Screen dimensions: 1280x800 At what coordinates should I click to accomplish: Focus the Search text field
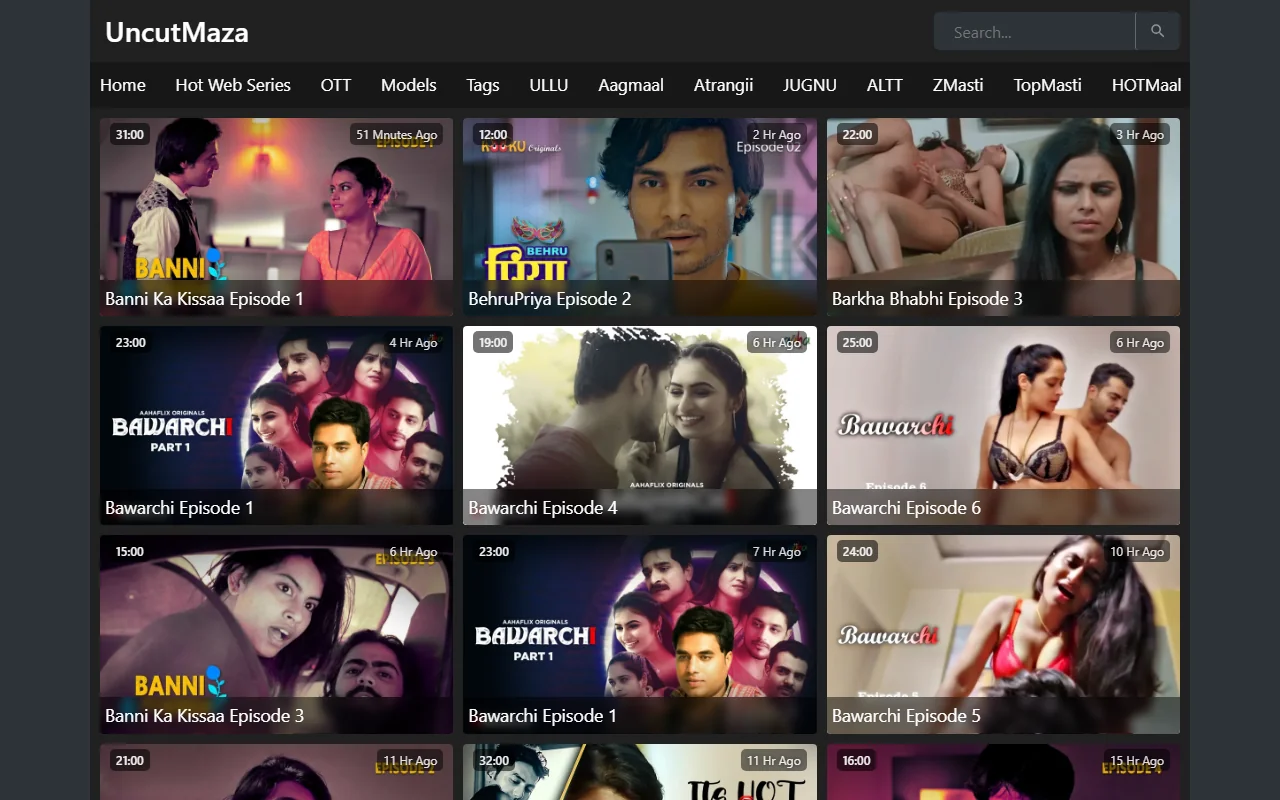tap(1034, 32)
